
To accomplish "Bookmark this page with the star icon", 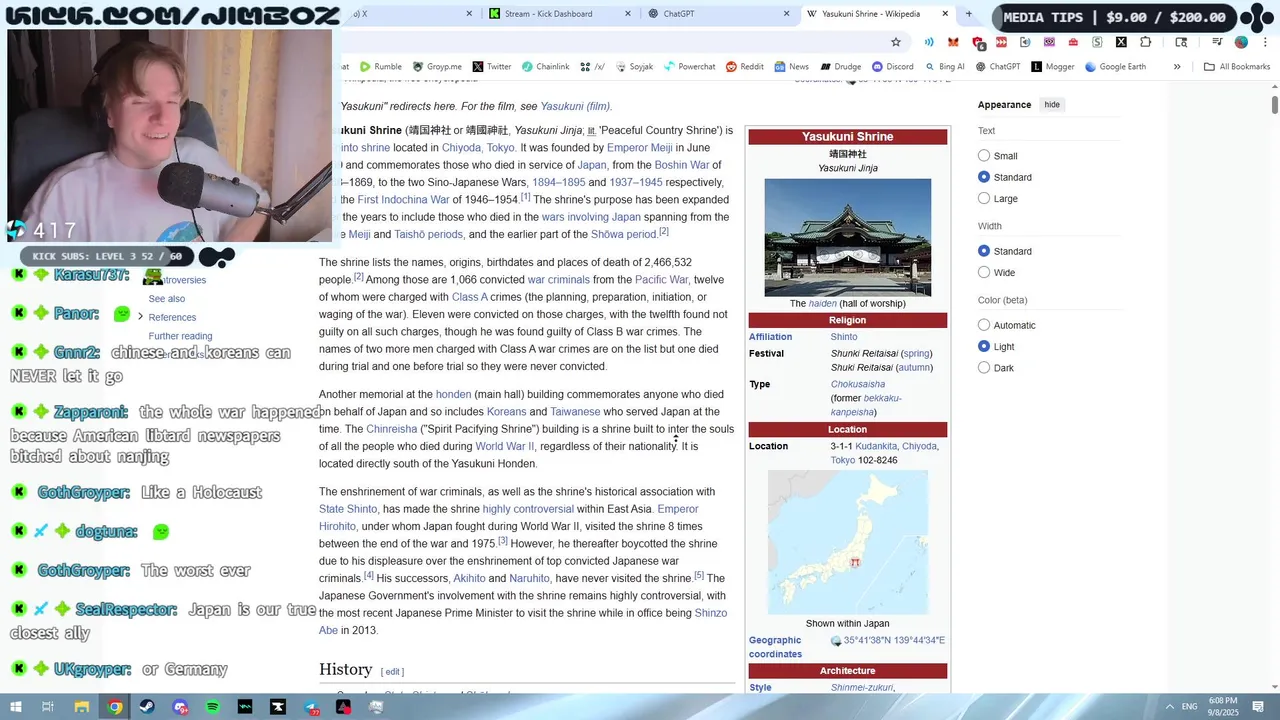I will tap(896, 42).
